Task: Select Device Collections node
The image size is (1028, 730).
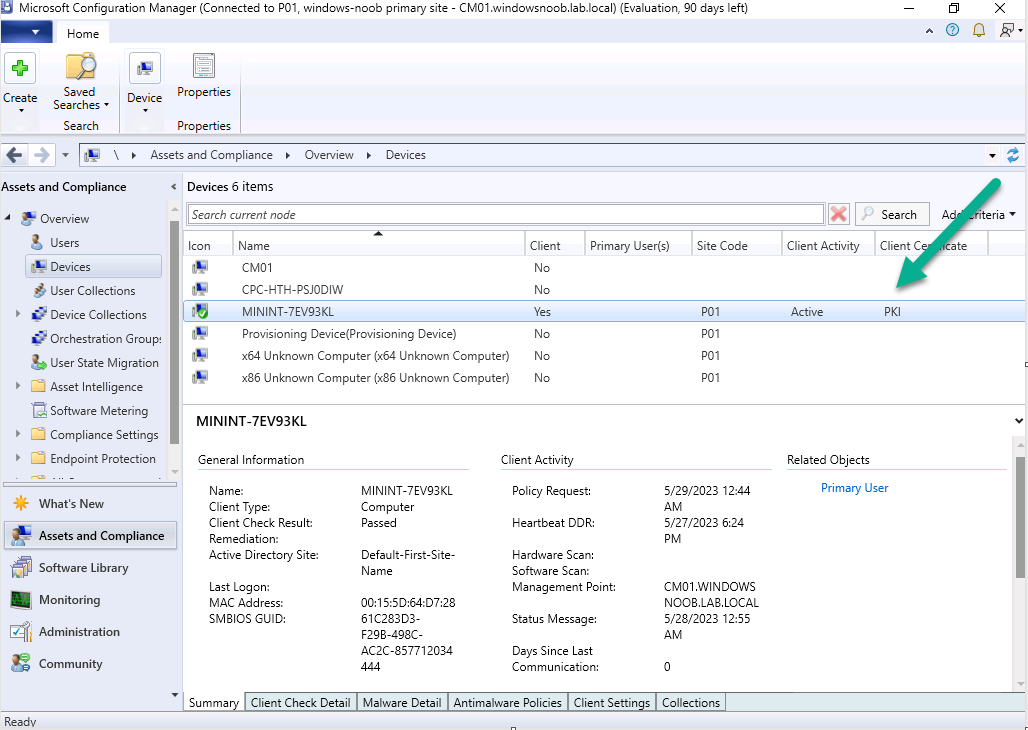Action: [98, 315]
